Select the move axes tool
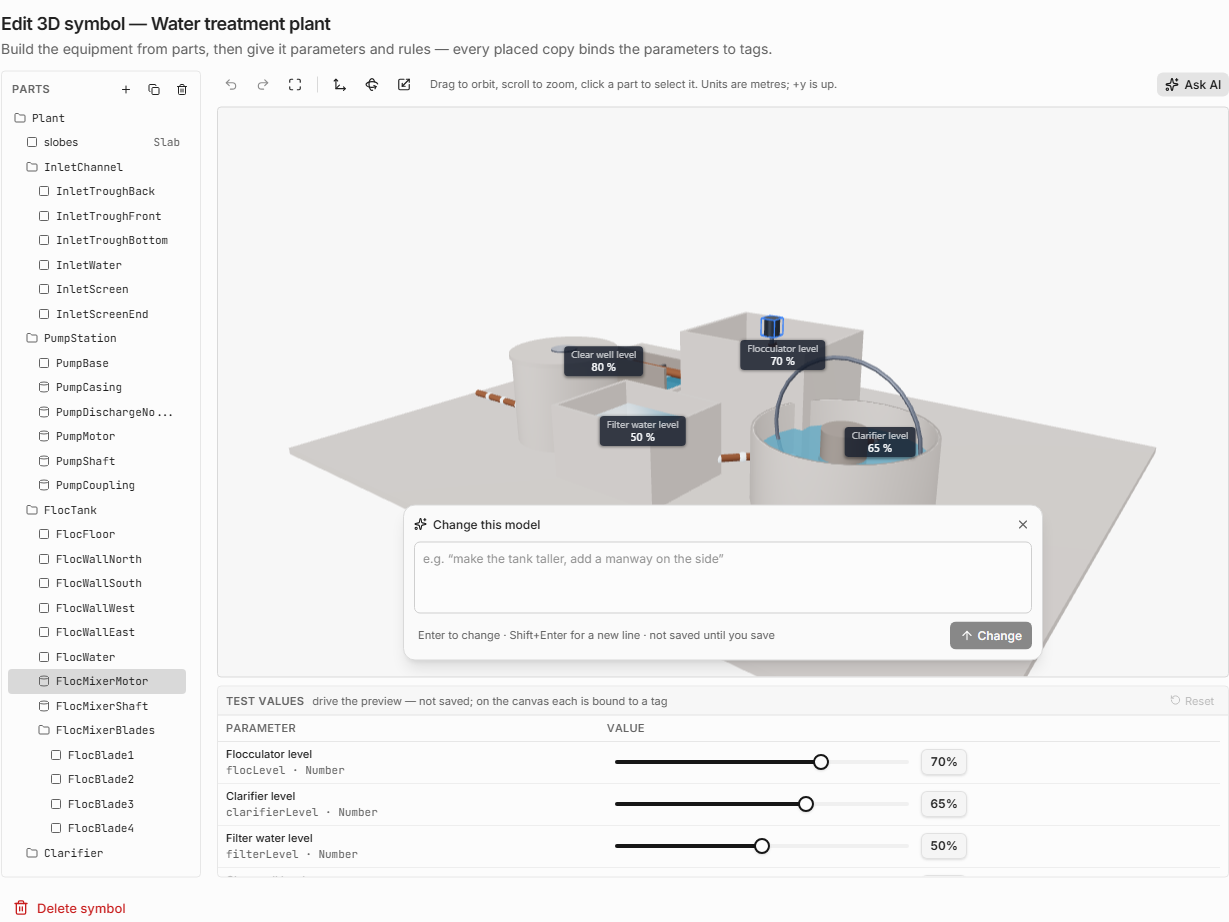The image size is (1229, 922). (340, 85)
